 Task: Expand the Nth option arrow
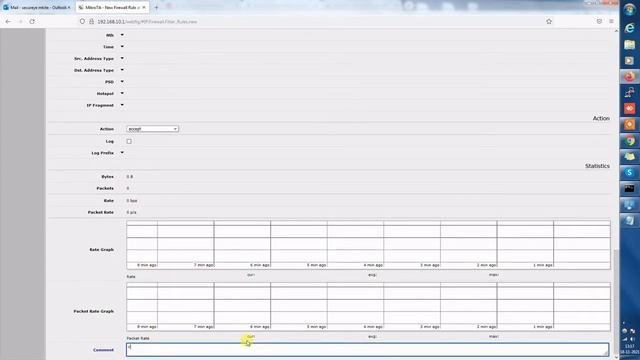pyautogui.click(x=122, y=35)
